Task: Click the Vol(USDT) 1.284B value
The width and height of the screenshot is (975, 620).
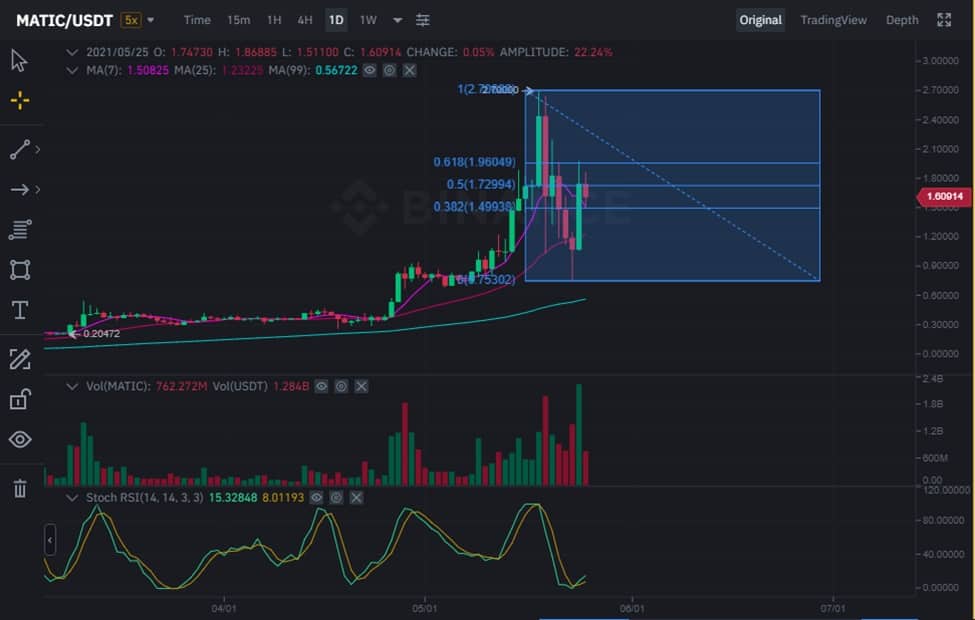Action: tap(291, 386)
